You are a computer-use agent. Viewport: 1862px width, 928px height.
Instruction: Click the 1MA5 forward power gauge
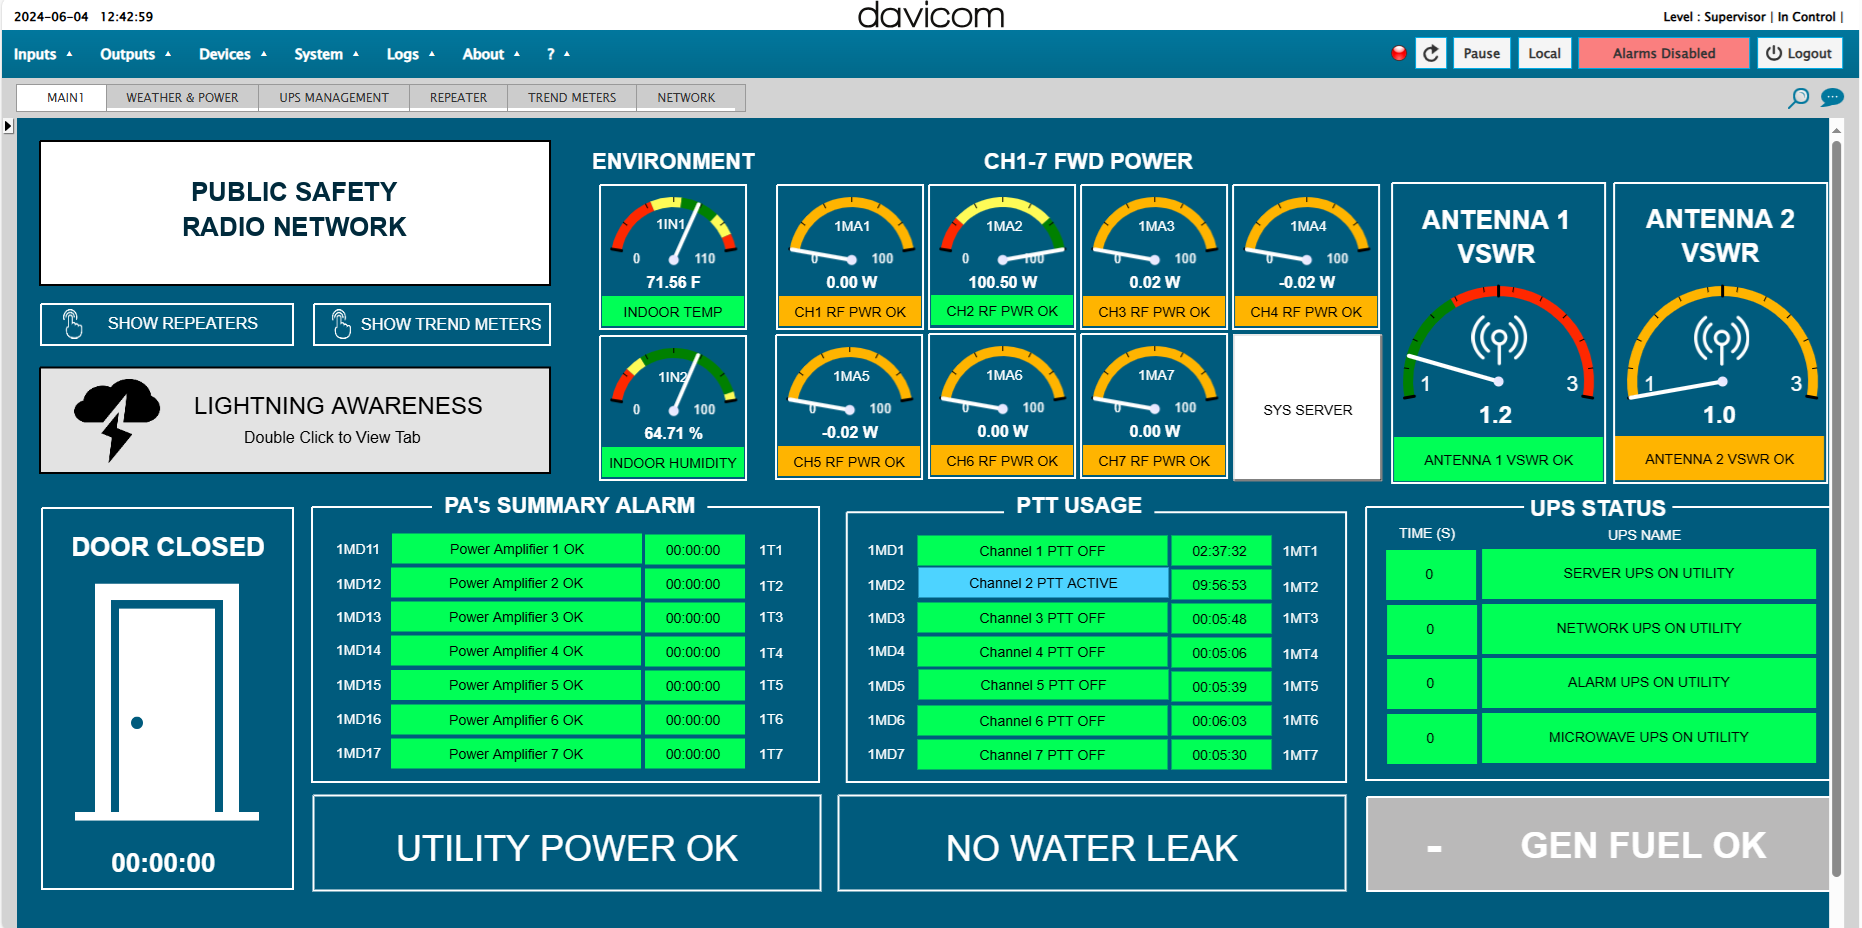pos(850,382)
